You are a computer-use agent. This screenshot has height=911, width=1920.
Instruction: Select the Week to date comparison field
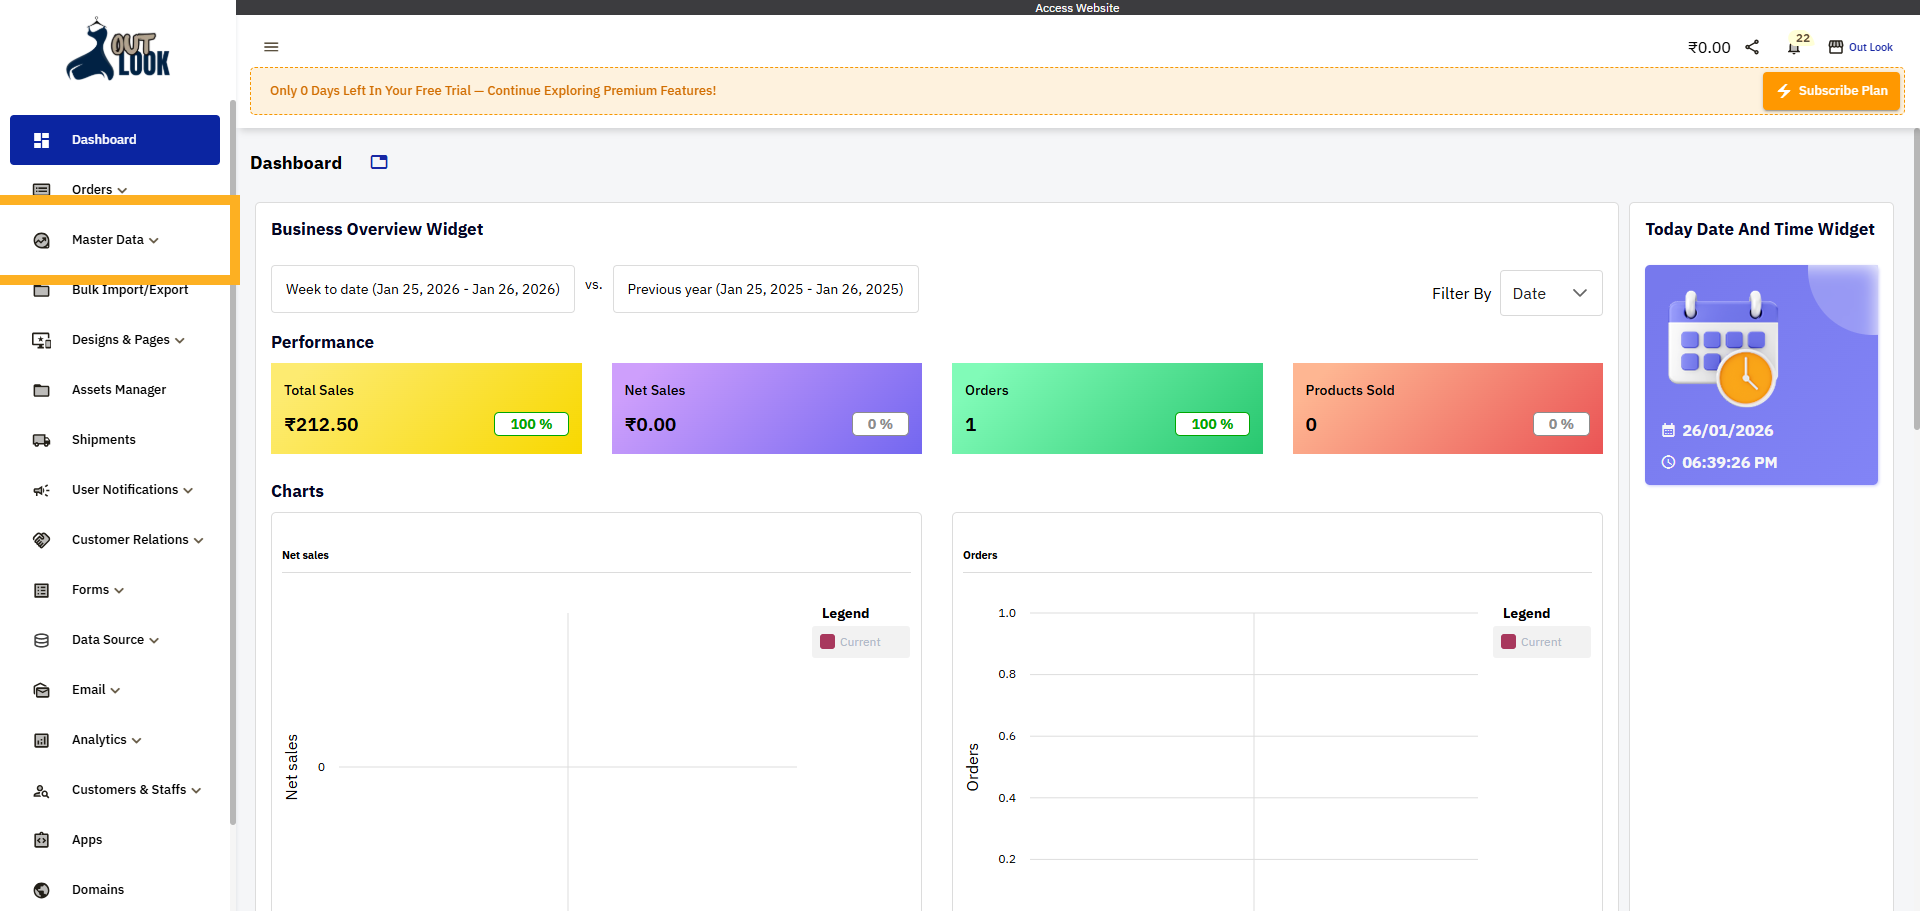click(422, 289)
